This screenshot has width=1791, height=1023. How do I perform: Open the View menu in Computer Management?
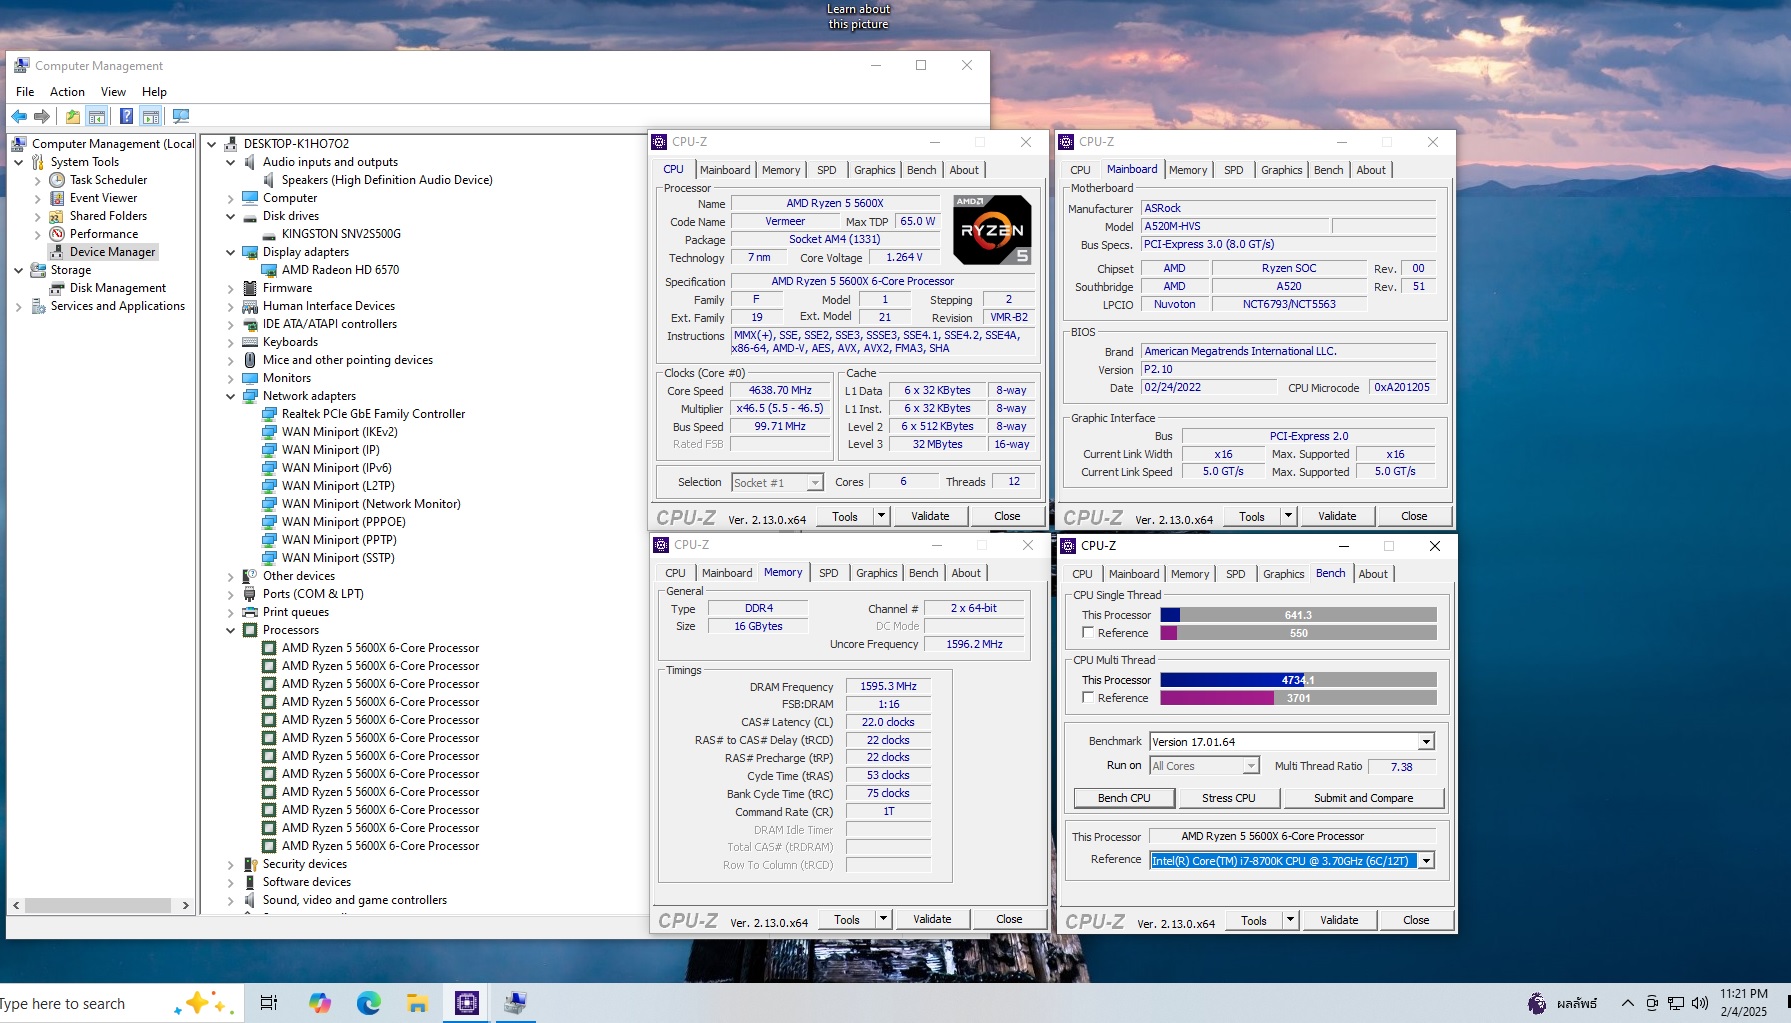coord(113,92)
